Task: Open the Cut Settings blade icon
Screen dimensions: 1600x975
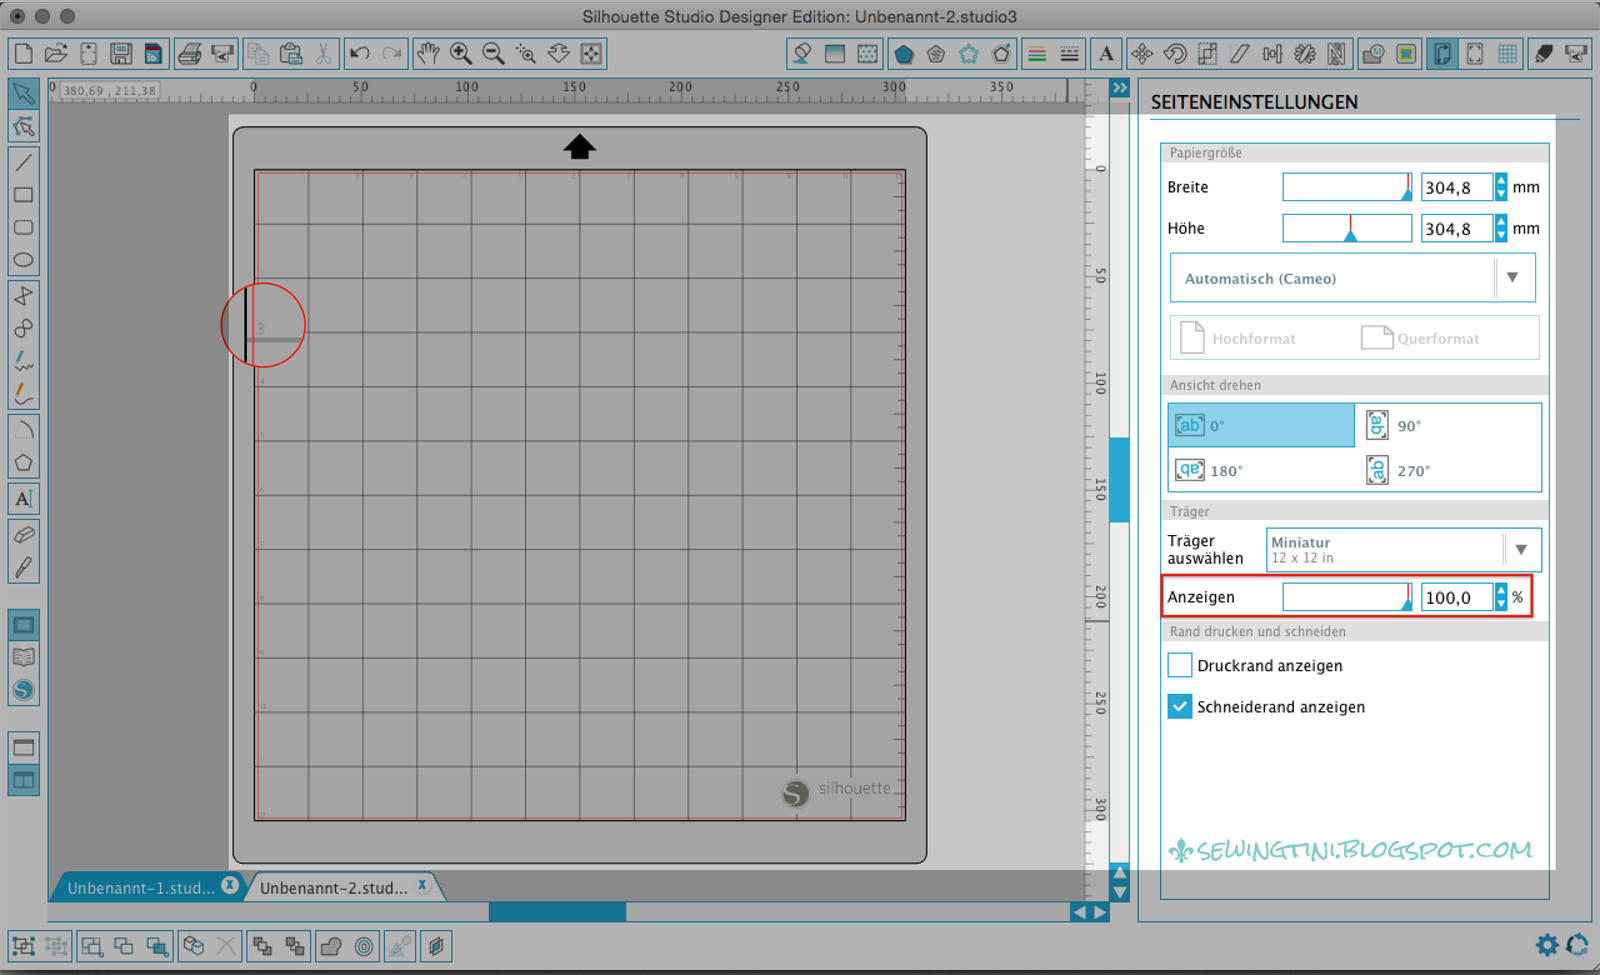Action: coord(1544,54)
